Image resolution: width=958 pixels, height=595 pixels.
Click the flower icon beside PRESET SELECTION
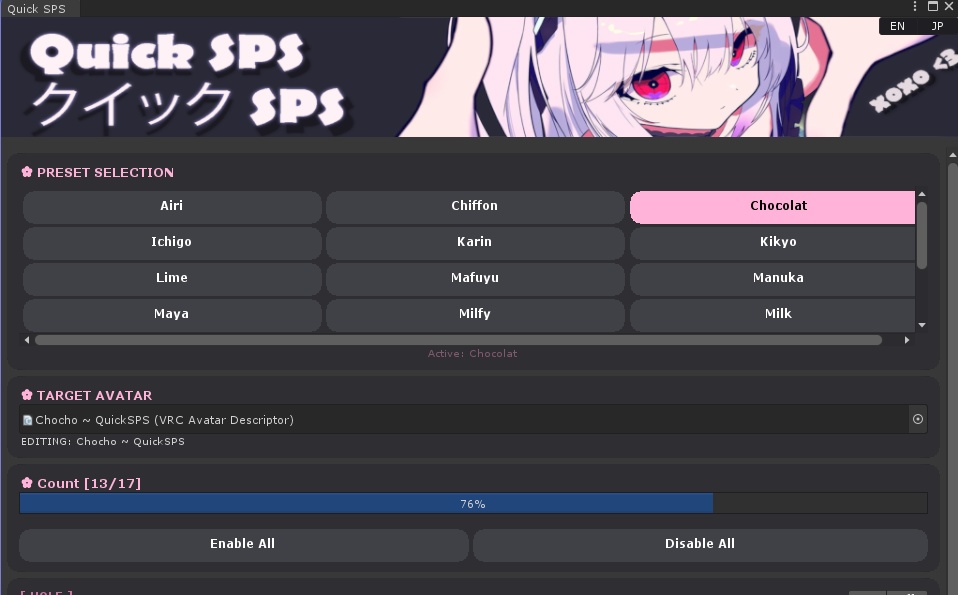coord(25,171)
